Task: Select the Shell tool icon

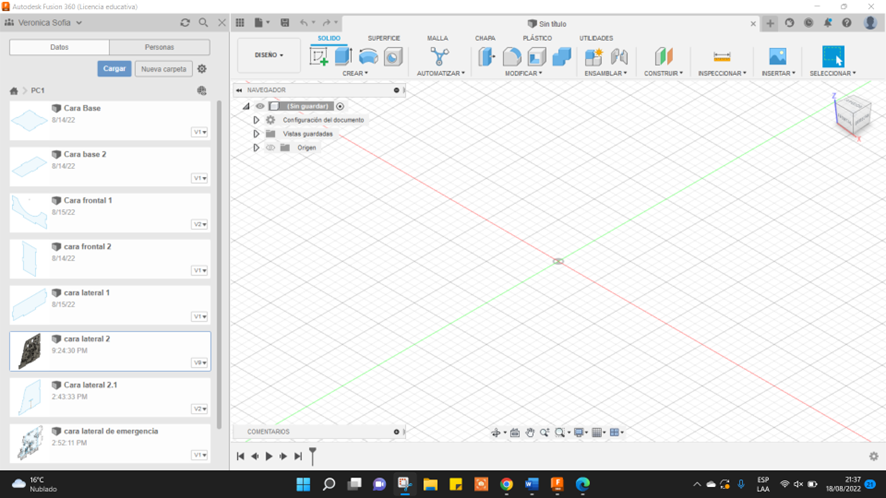Action: click(537, 57)
